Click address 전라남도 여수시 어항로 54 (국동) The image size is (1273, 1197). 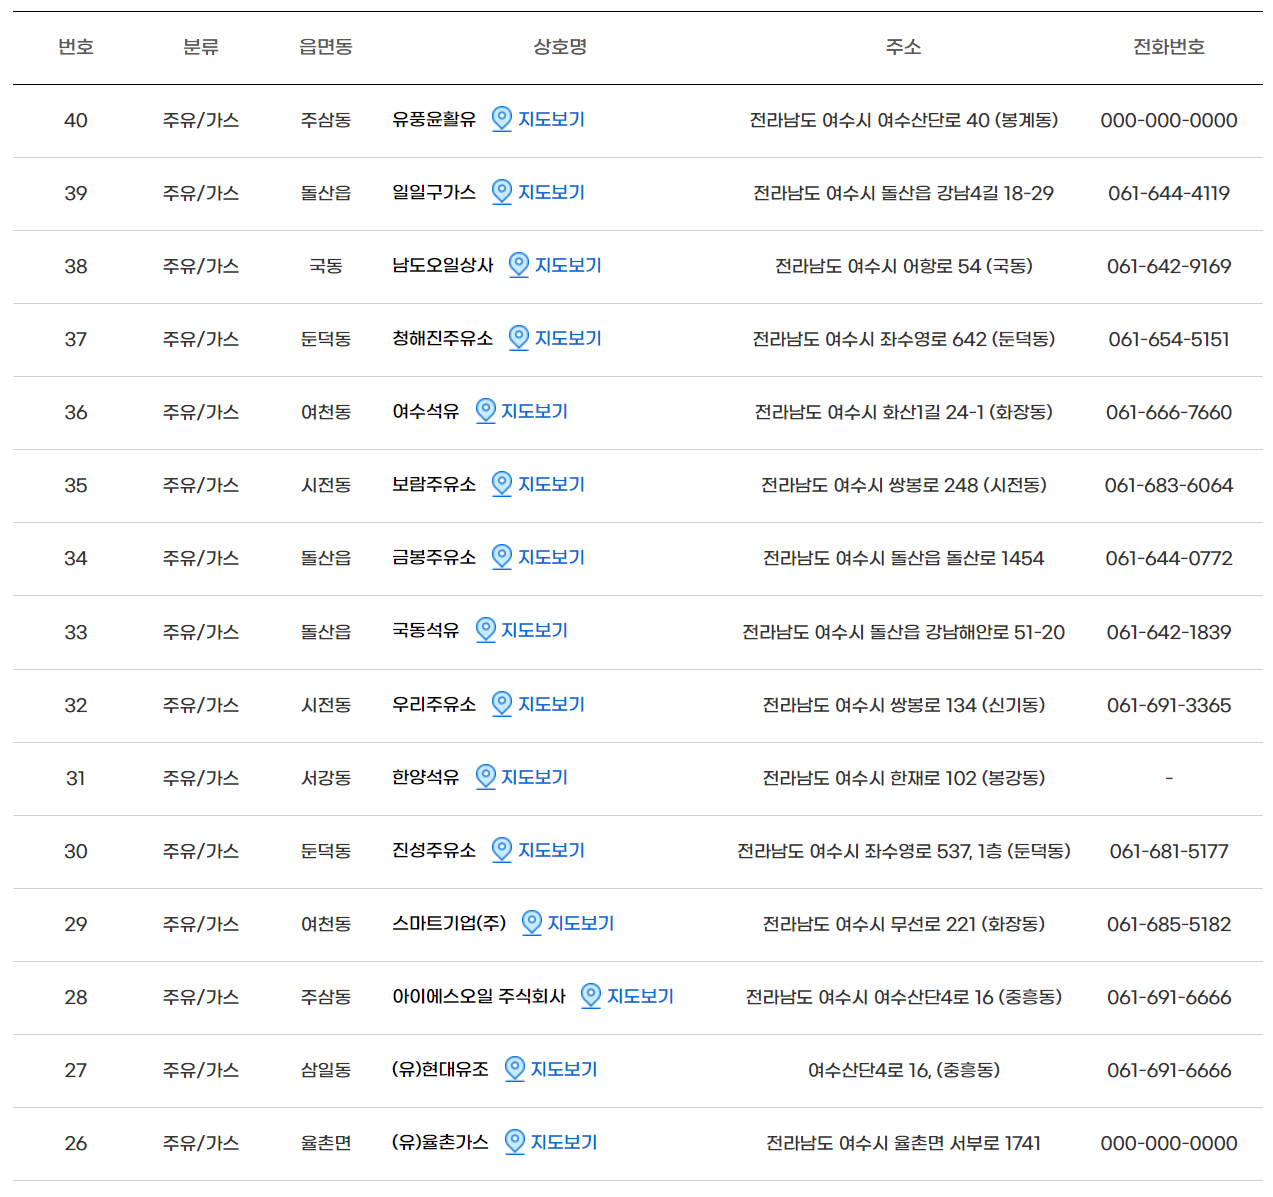tap(904, 266)
